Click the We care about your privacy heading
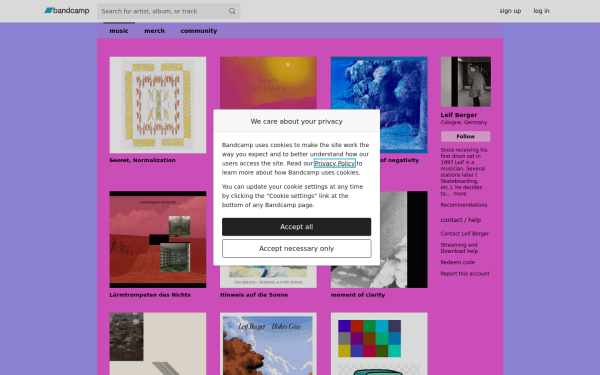The width and height of the screenshot is (600, 375). click(x=297, y=121)
